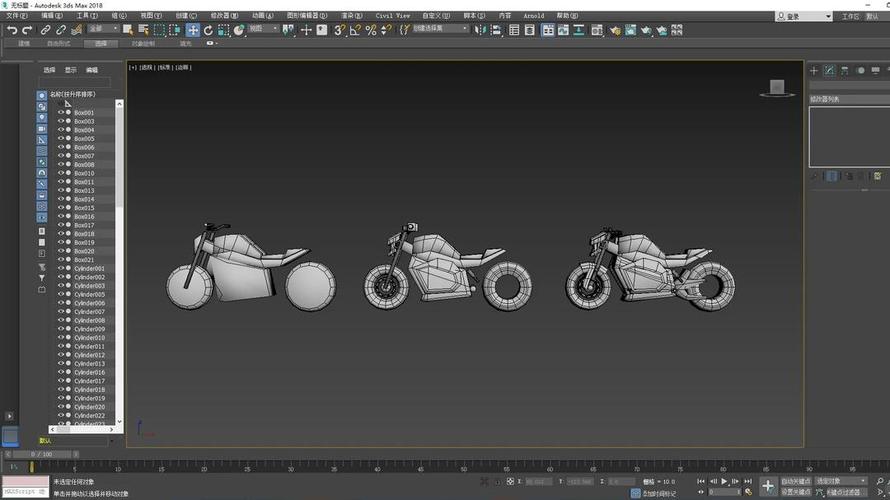Open the Modify tab in command panel
This screenshot has height=500, width=890.
829,70
